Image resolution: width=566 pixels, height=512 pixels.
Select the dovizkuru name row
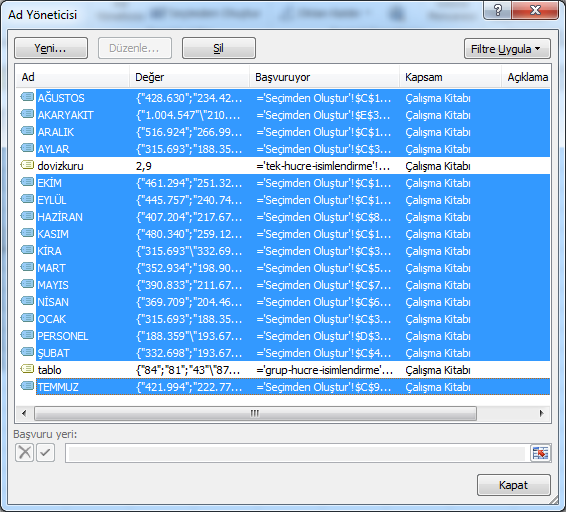(x=283, y=166)
